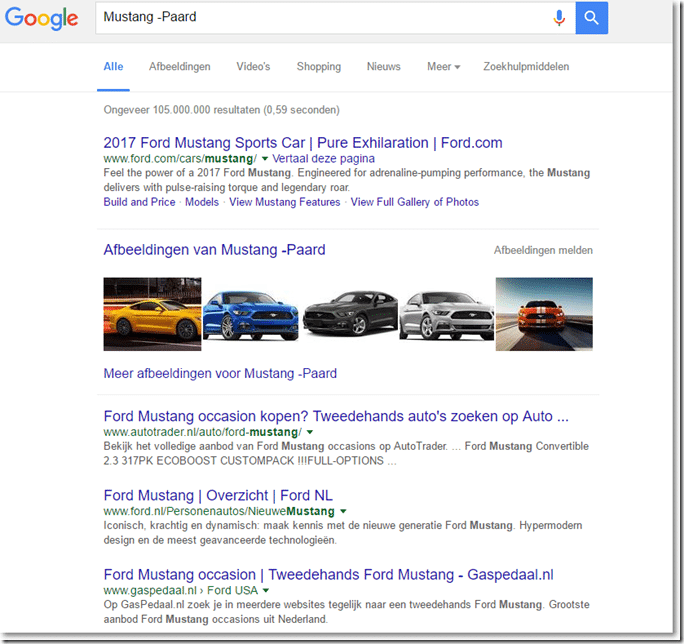The image size is (684, 644).
Task: Expand the ford.com URL dropdown arrow
Action: (x=265, y=158)
